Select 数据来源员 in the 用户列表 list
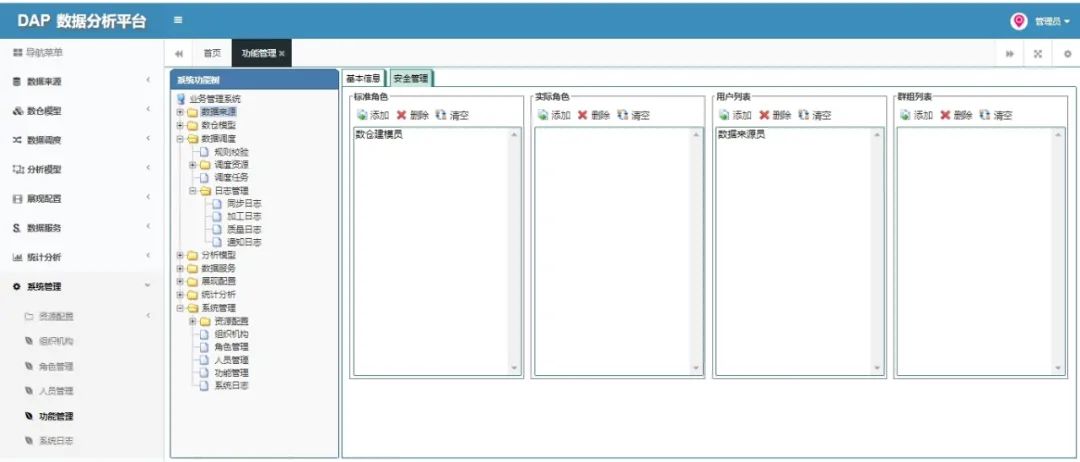1080x462 pixels. click(742, 134)
